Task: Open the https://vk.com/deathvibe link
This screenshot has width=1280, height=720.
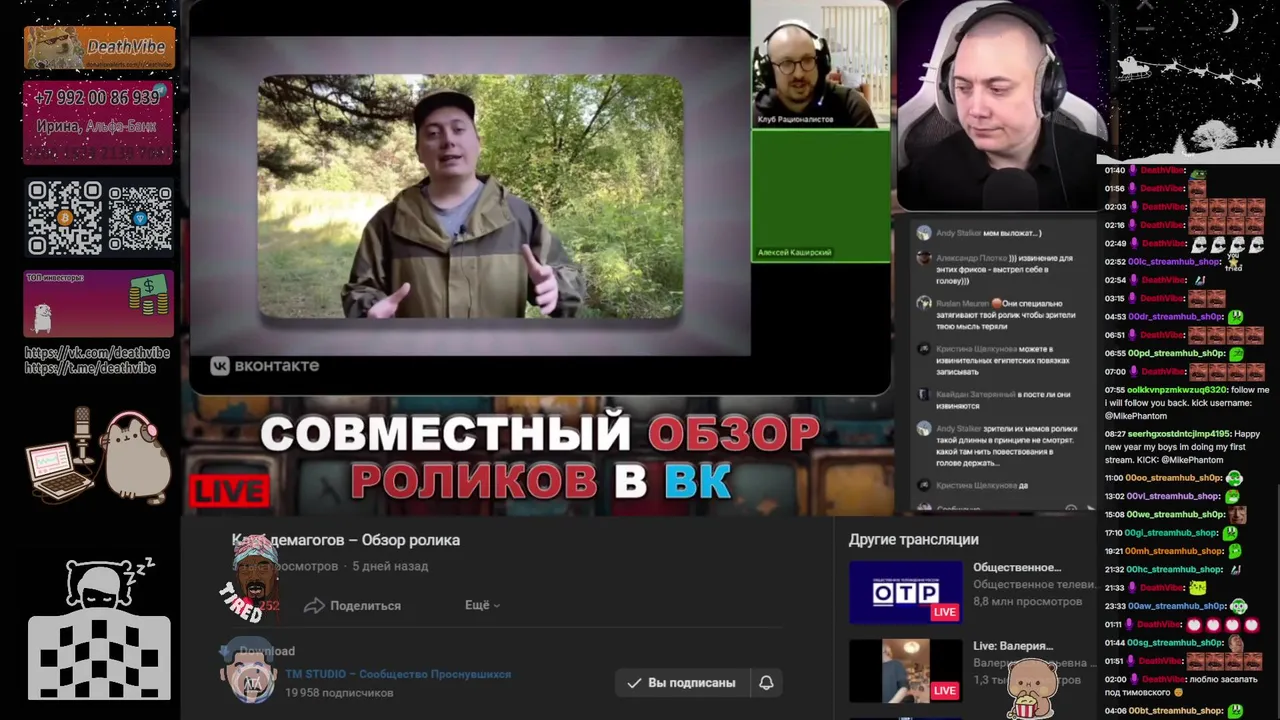Action: tap(97, 353)
